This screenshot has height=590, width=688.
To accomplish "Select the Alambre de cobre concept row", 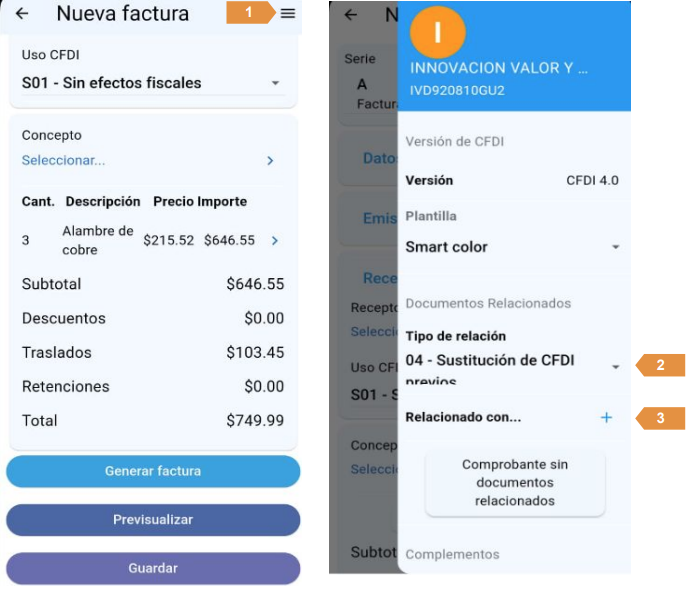I will coord(98,240).
